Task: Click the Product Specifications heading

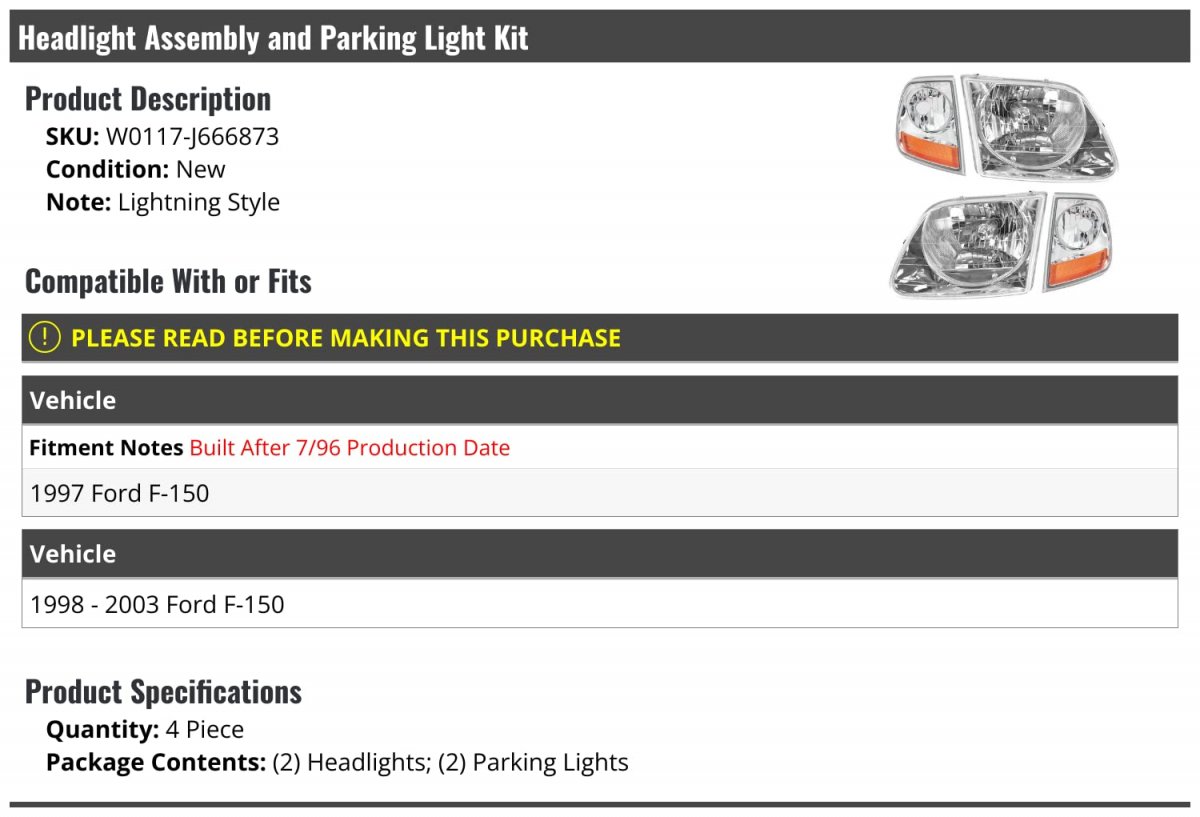Action: 163,692
